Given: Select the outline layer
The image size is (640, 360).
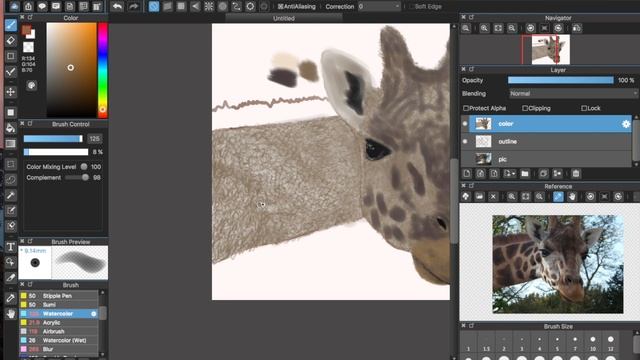Looking at the screenshot, I should point(550,141).
